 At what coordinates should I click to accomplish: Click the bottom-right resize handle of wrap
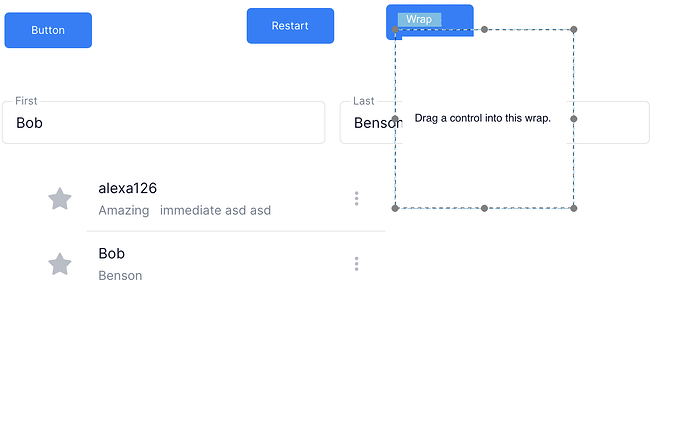point(574,208)
